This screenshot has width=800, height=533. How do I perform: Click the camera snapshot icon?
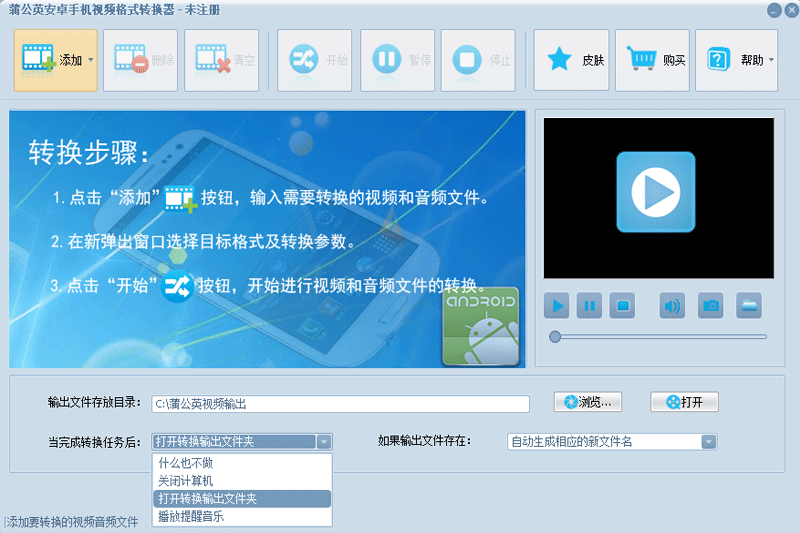point(711,306)
